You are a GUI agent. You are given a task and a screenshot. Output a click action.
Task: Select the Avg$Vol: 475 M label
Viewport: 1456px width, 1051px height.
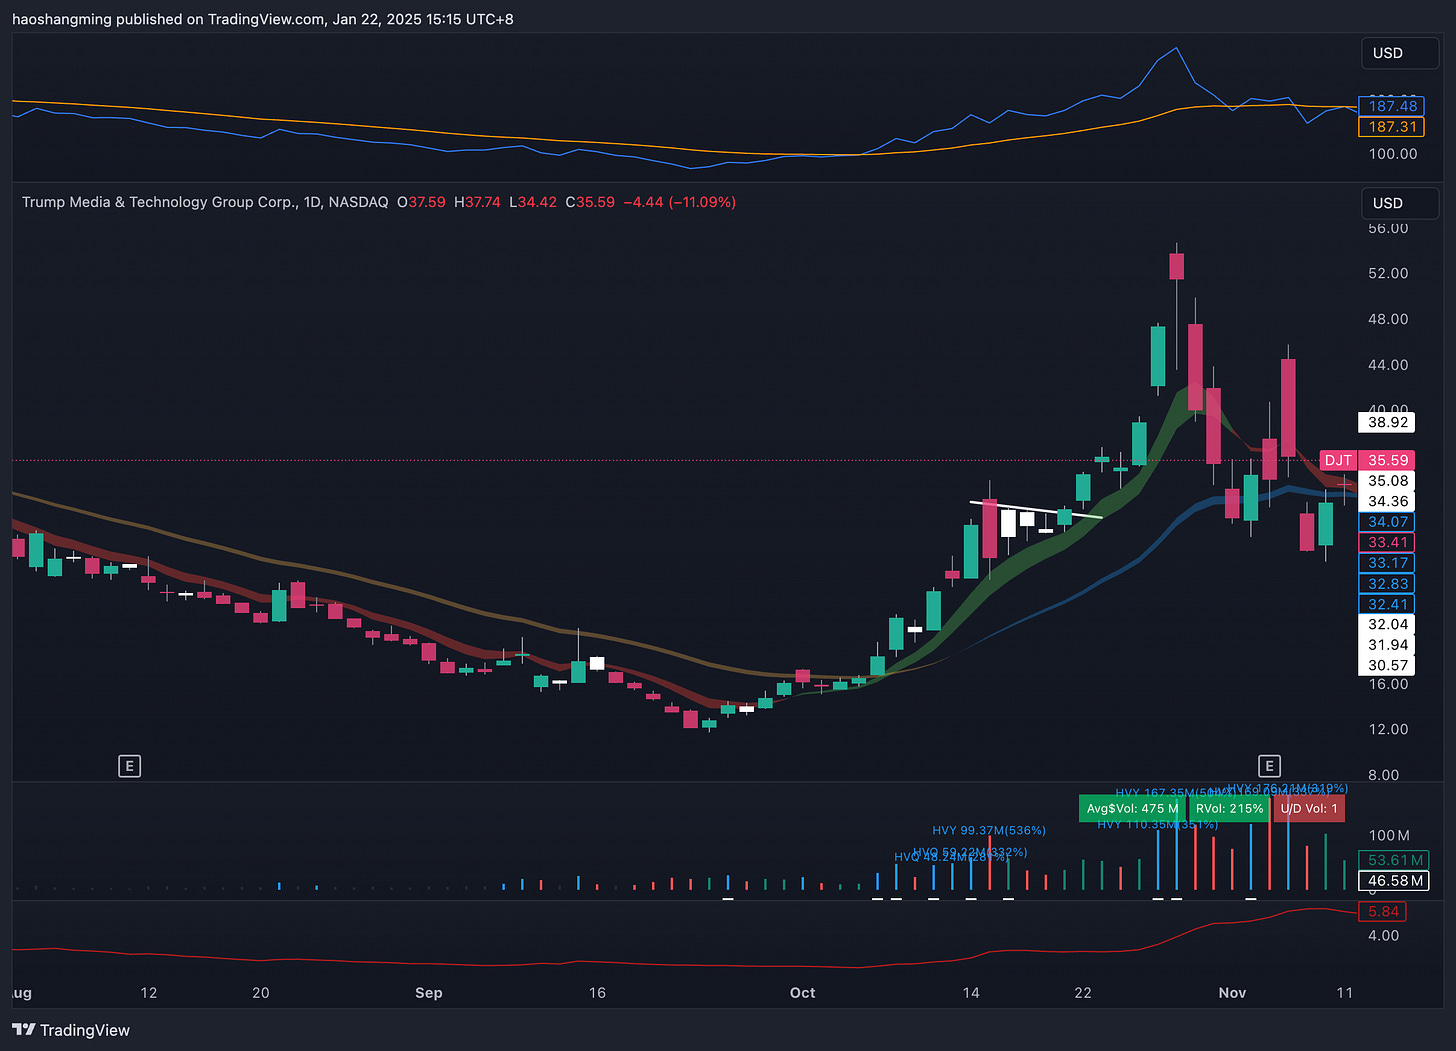(1132, 808)
